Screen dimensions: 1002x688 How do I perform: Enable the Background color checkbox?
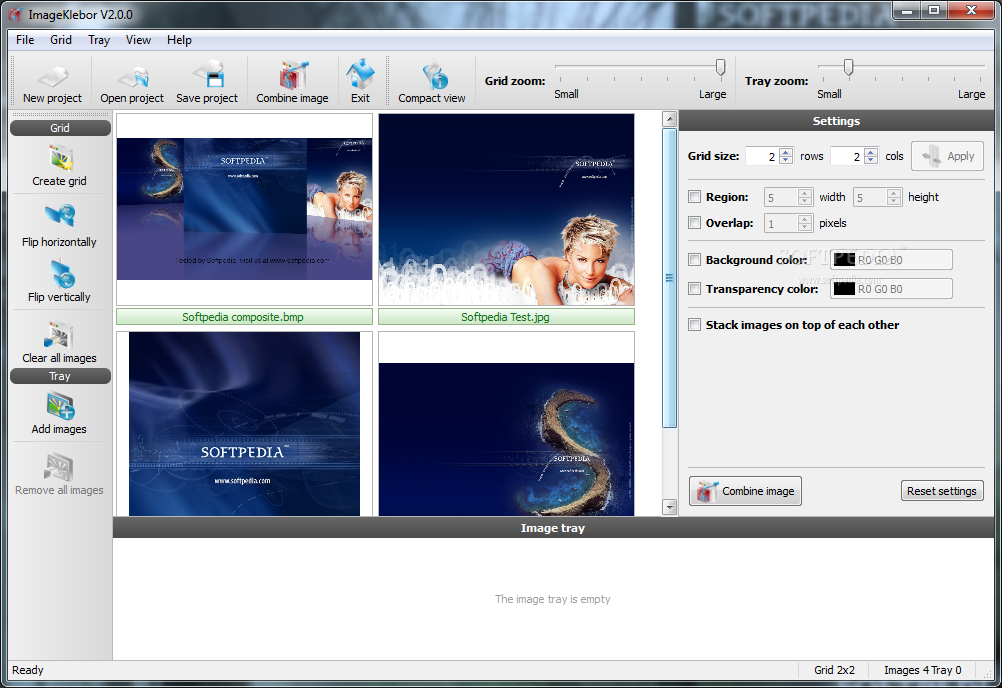695,259
